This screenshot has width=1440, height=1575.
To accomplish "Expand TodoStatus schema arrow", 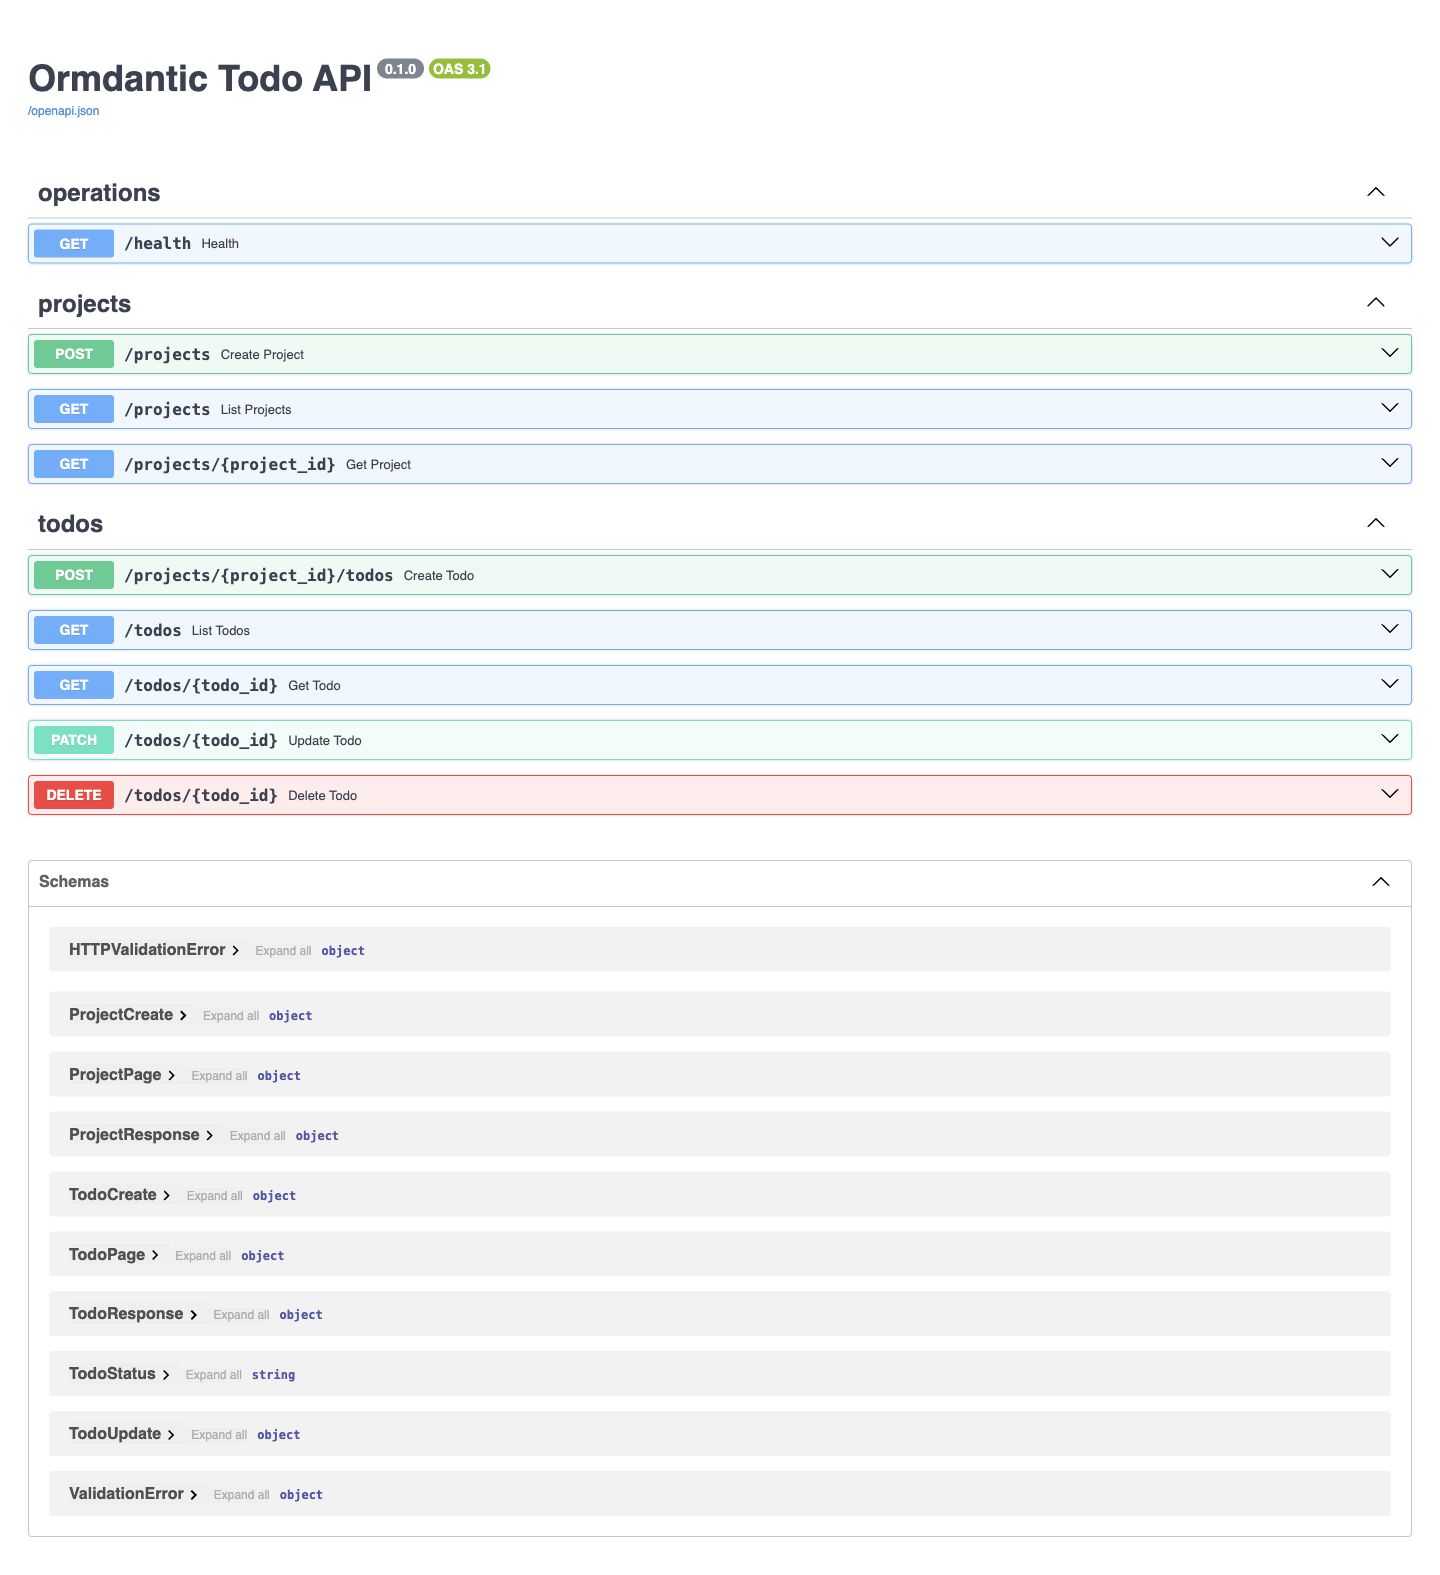I will [x=165, y=1375].
